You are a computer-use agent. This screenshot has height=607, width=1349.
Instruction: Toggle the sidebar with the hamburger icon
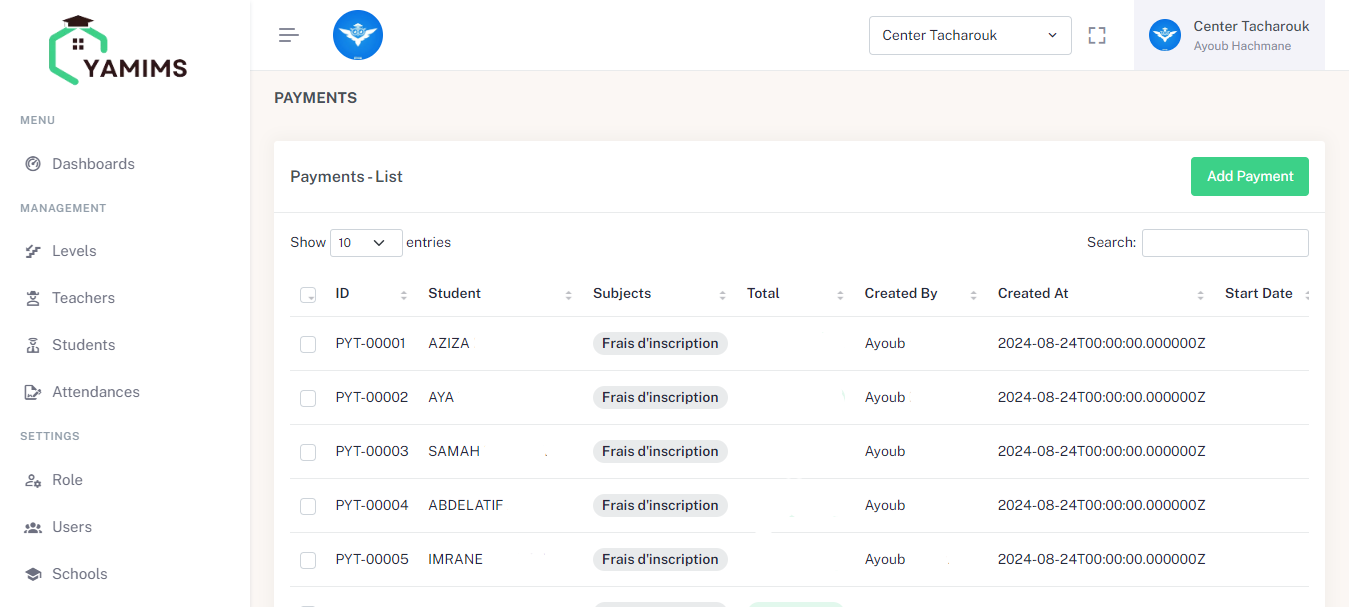[x=288, y=34]
